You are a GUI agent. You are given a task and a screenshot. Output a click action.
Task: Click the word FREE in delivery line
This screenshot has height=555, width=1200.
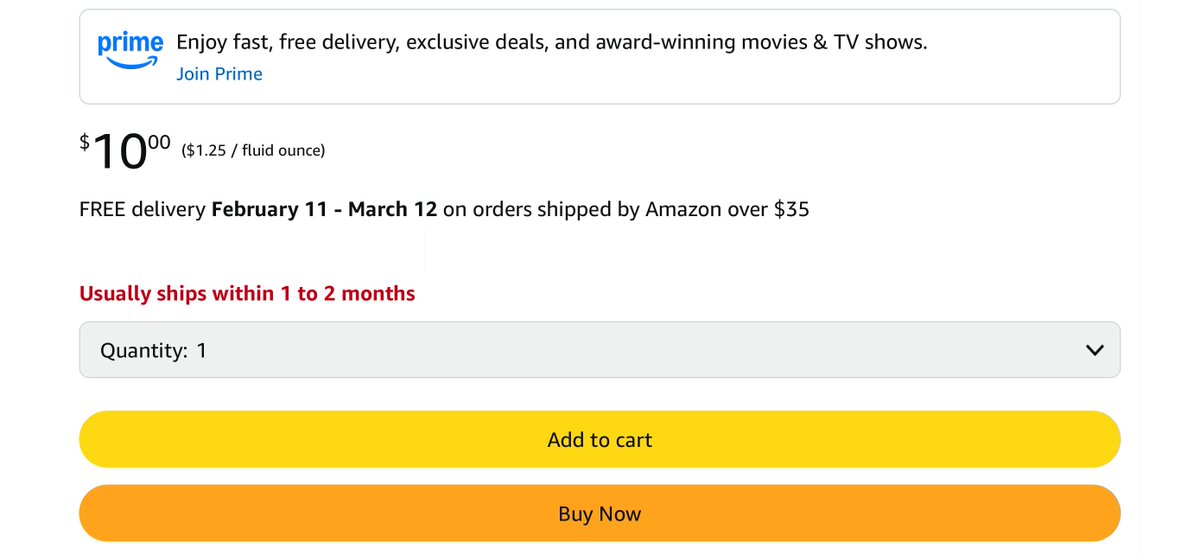(x=100, y=210)
